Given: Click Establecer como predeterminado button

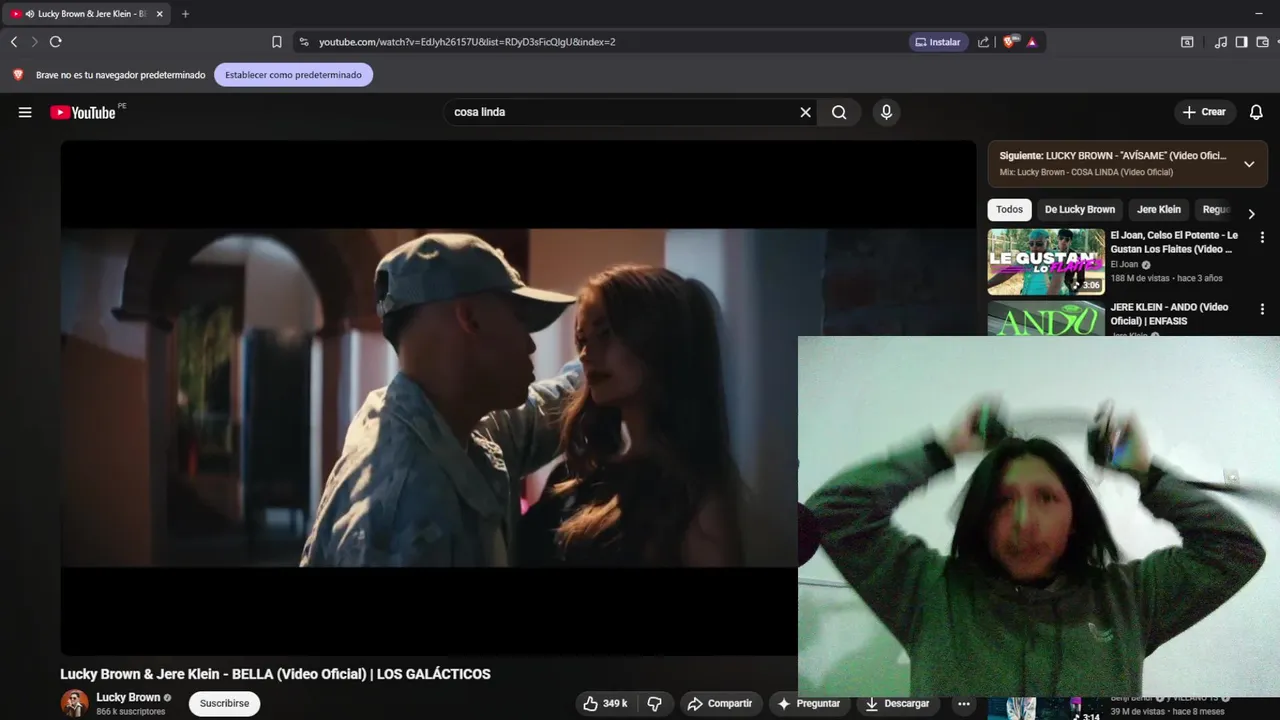Looking at the screenshot, I should click(293, 75).
